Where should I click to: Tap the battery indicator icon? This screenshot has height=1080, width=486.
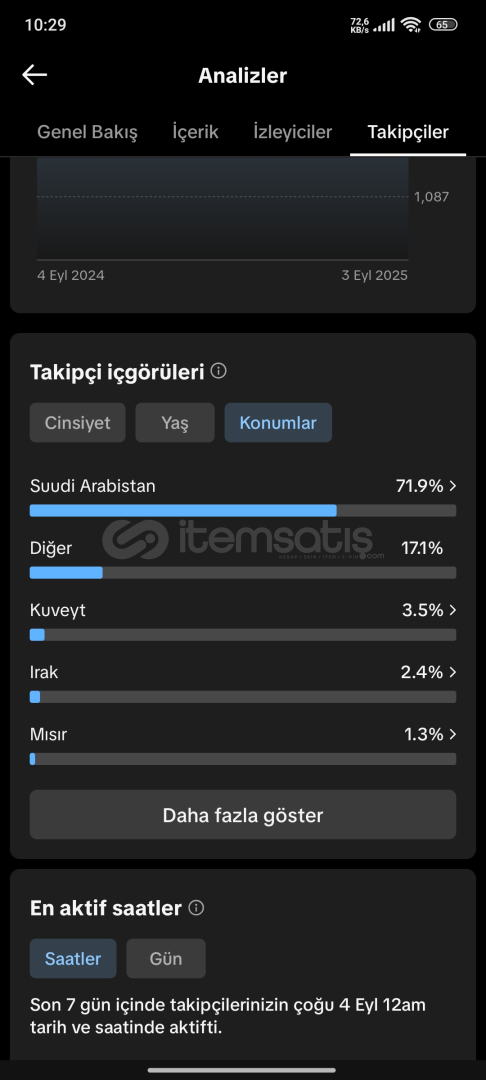coord(443,25)
